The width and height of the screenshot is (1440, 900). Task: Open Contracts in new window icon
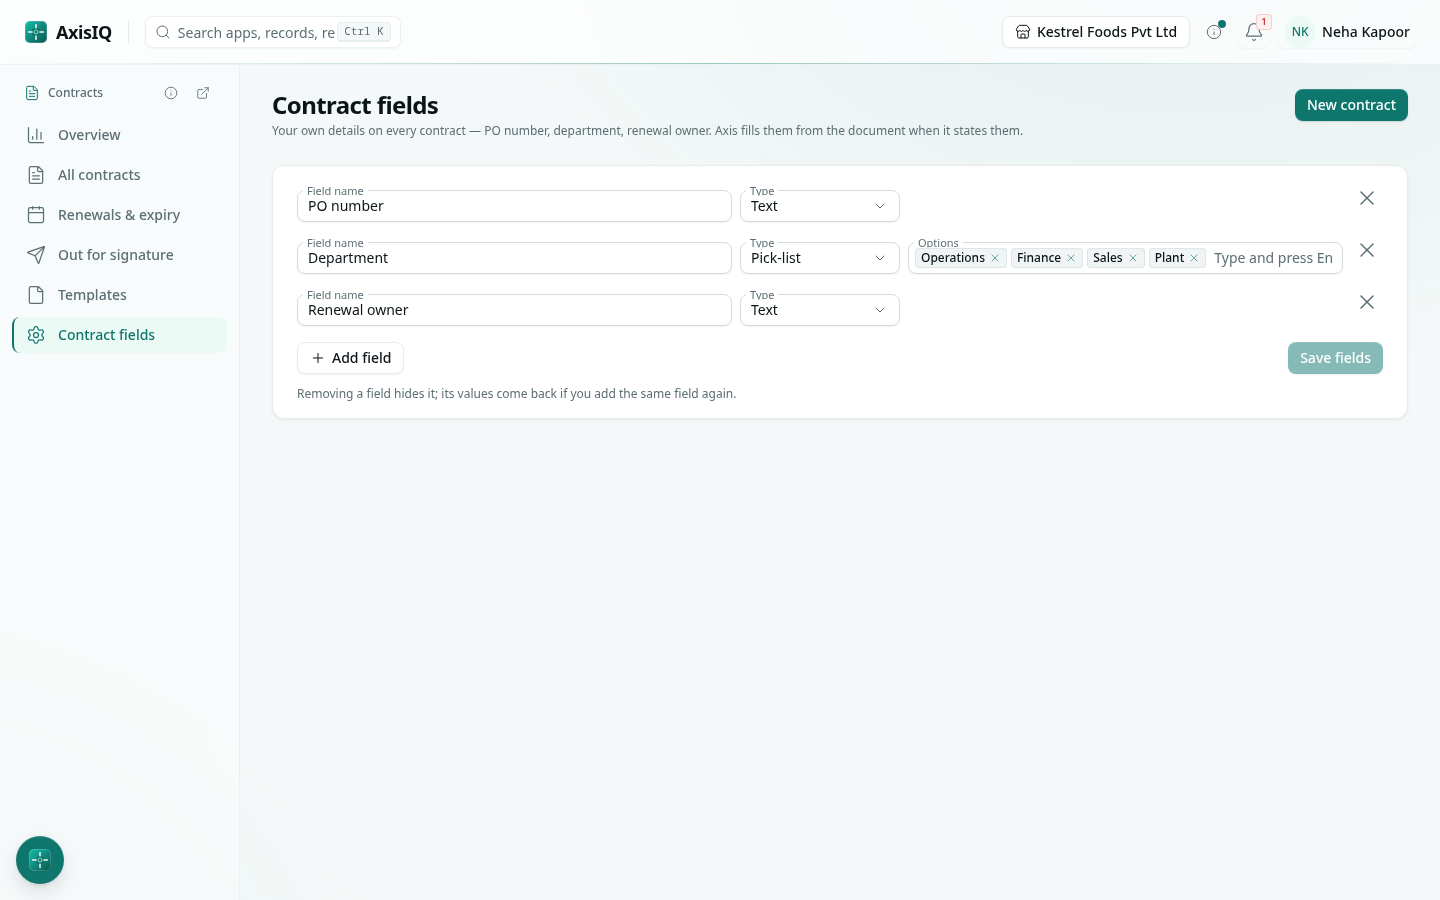tap(203, 93)
